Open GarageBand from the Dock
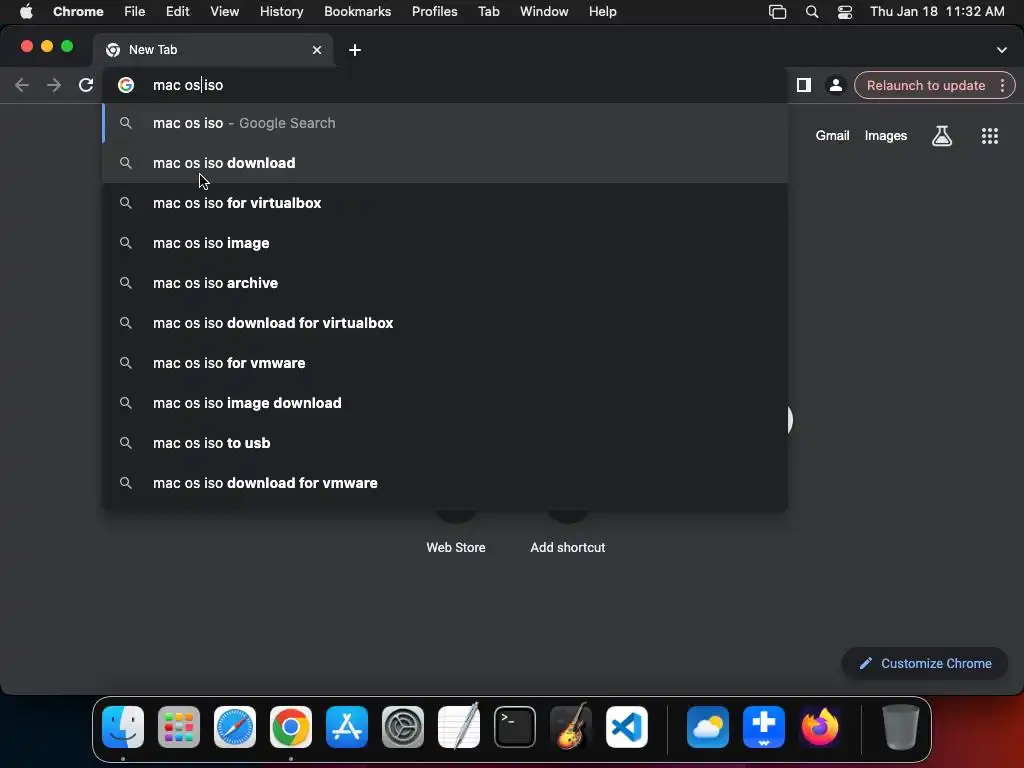The width and height of the screenshot is (1024, 768). 571,727
